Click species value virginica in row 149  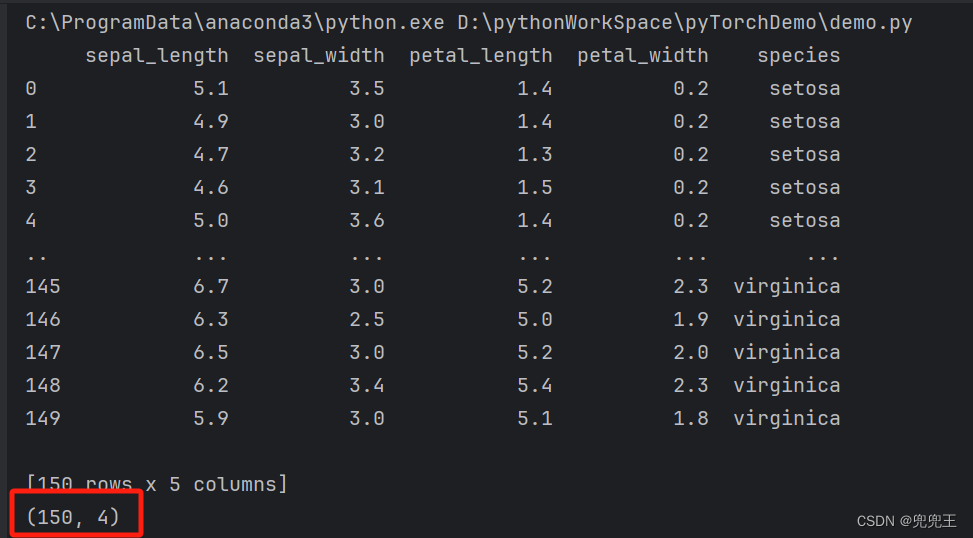click(x=787, y=418)
